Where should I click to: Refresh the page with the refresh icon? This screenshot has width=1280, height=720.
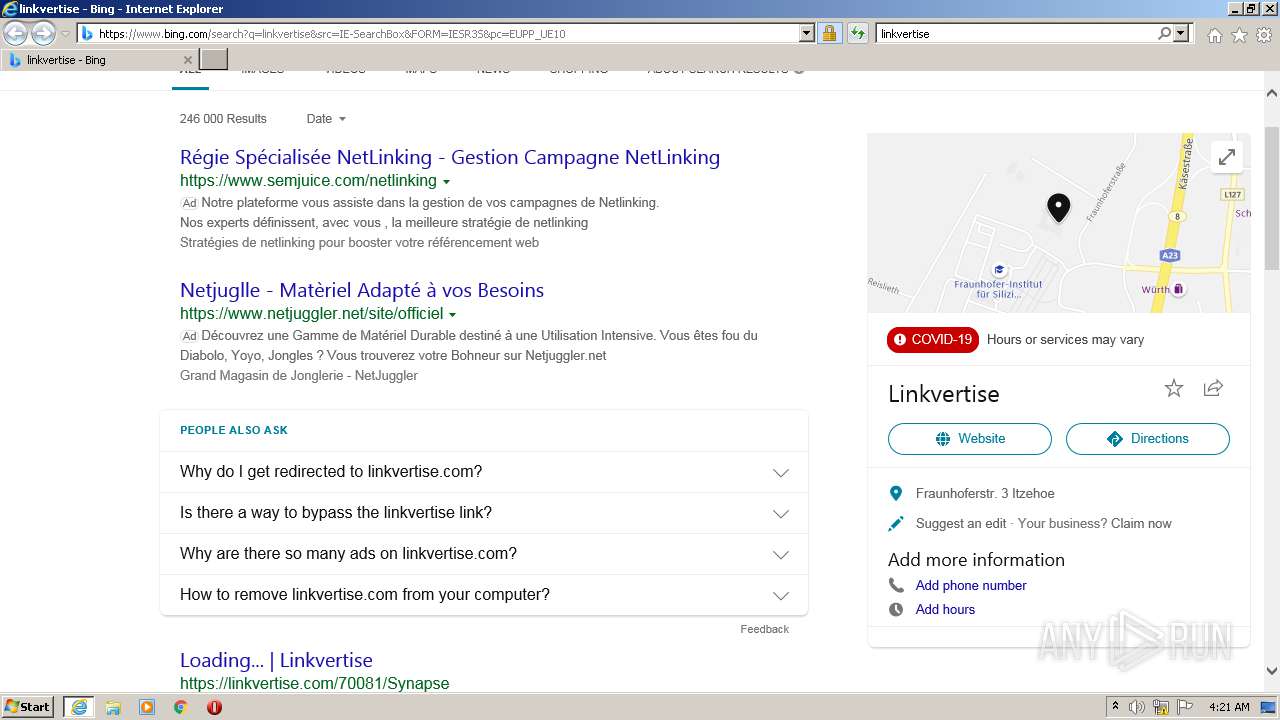click(857, 33)
